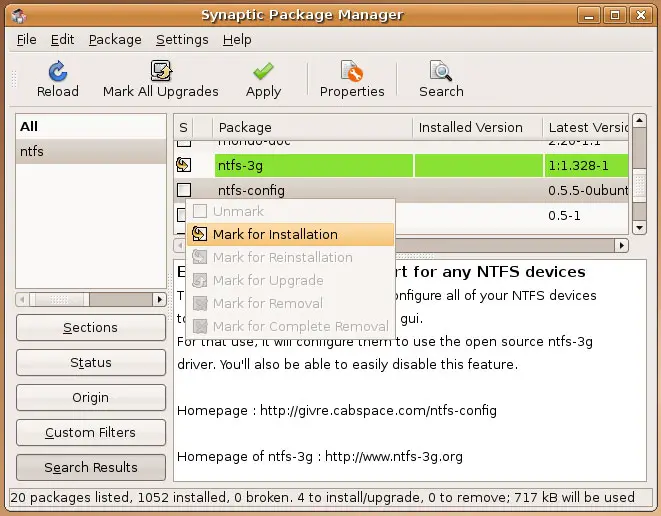
Task: Open the Help menu
Action: tap(237, 40)
